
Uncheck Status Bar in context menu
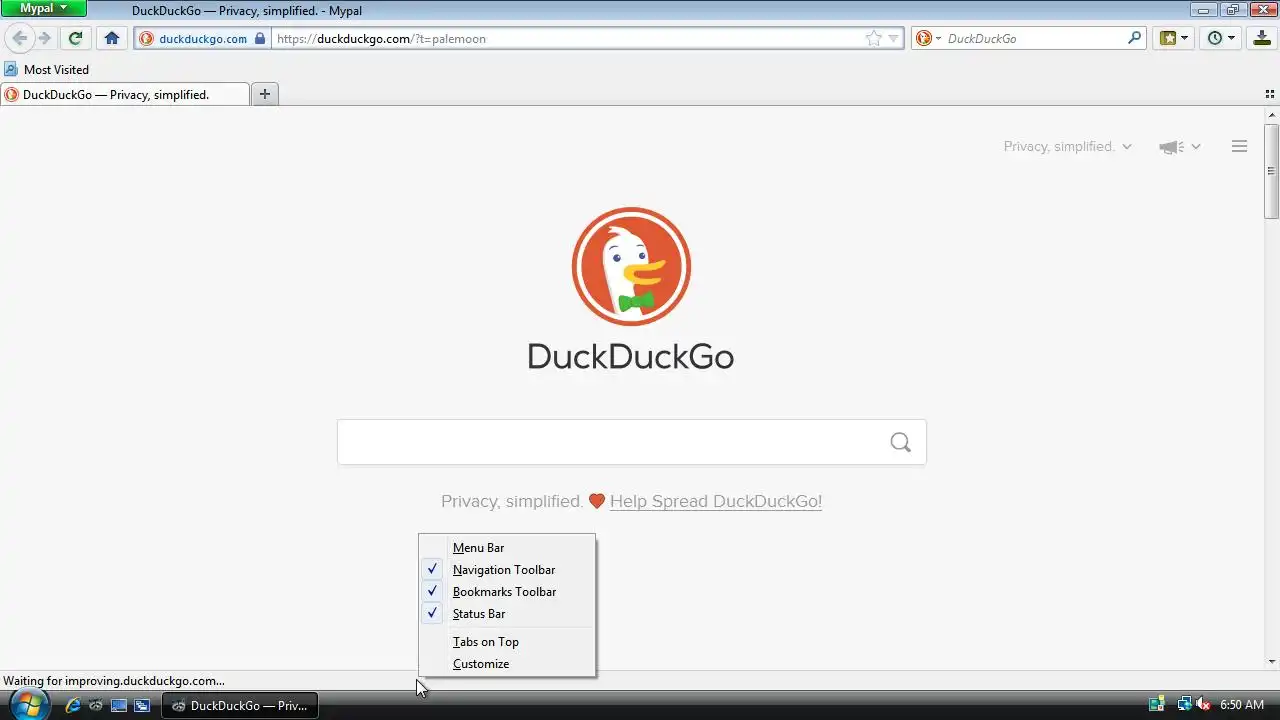pyautogui.click(x=507, y=613)
